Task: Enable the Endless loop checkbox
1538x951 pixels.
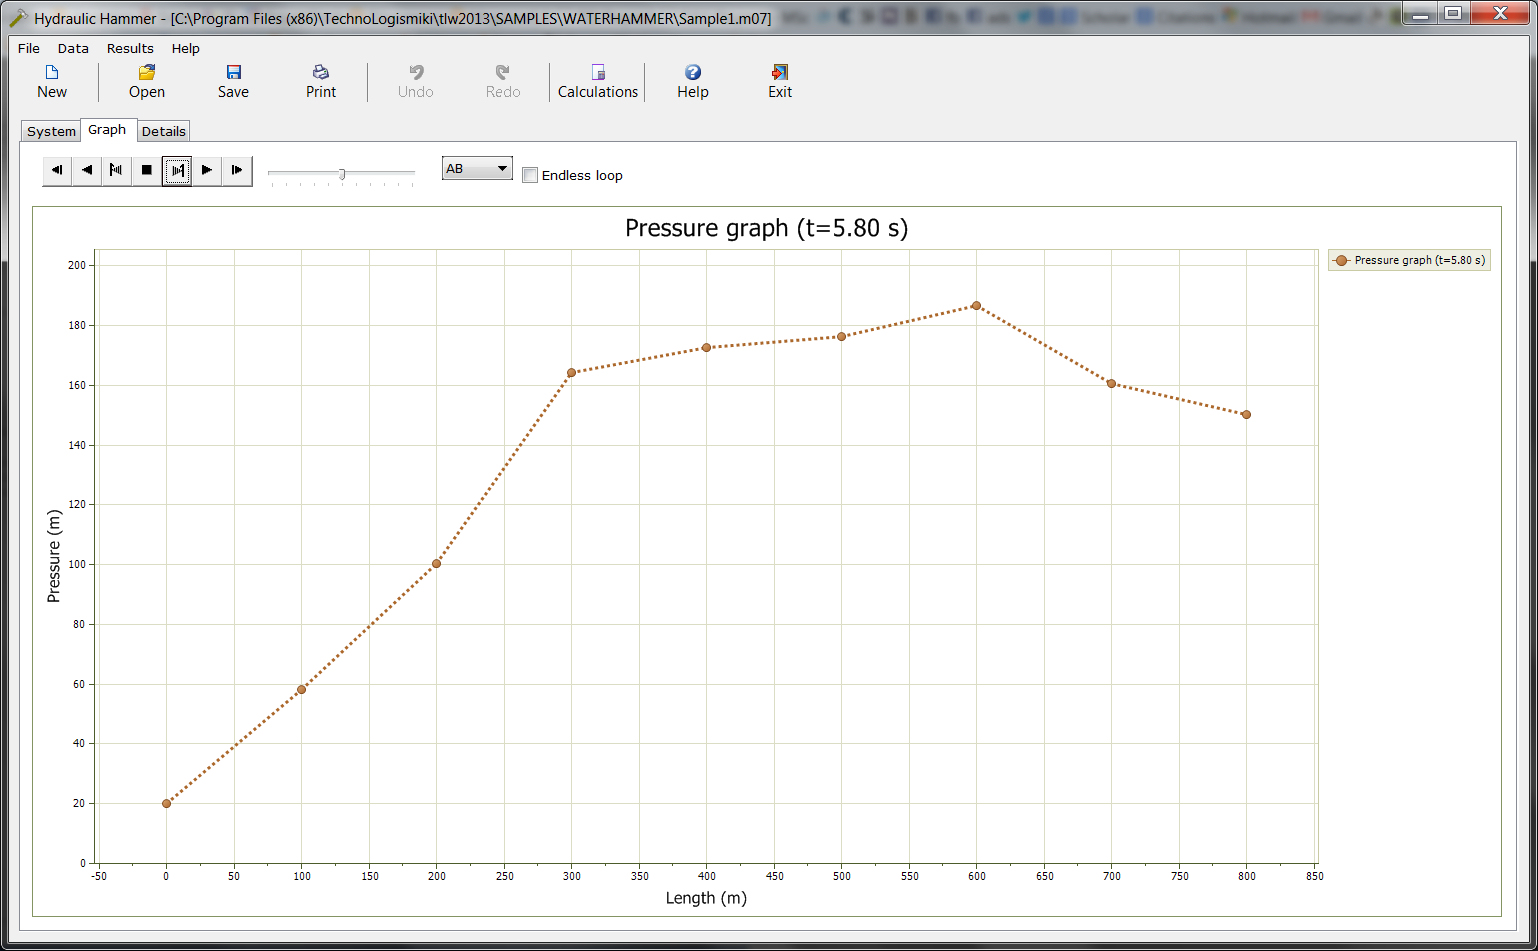Action: (531, 176)
